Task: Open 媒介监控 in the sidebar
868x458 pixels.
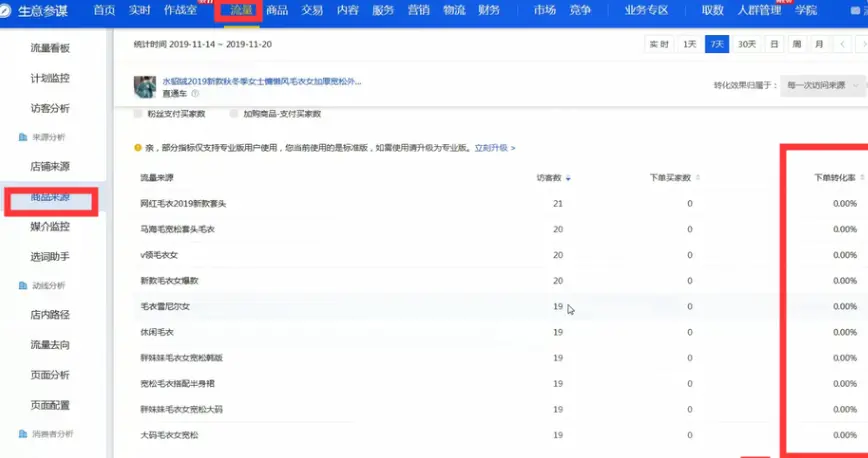Action: pyautogui.click(x=50, y=227)
